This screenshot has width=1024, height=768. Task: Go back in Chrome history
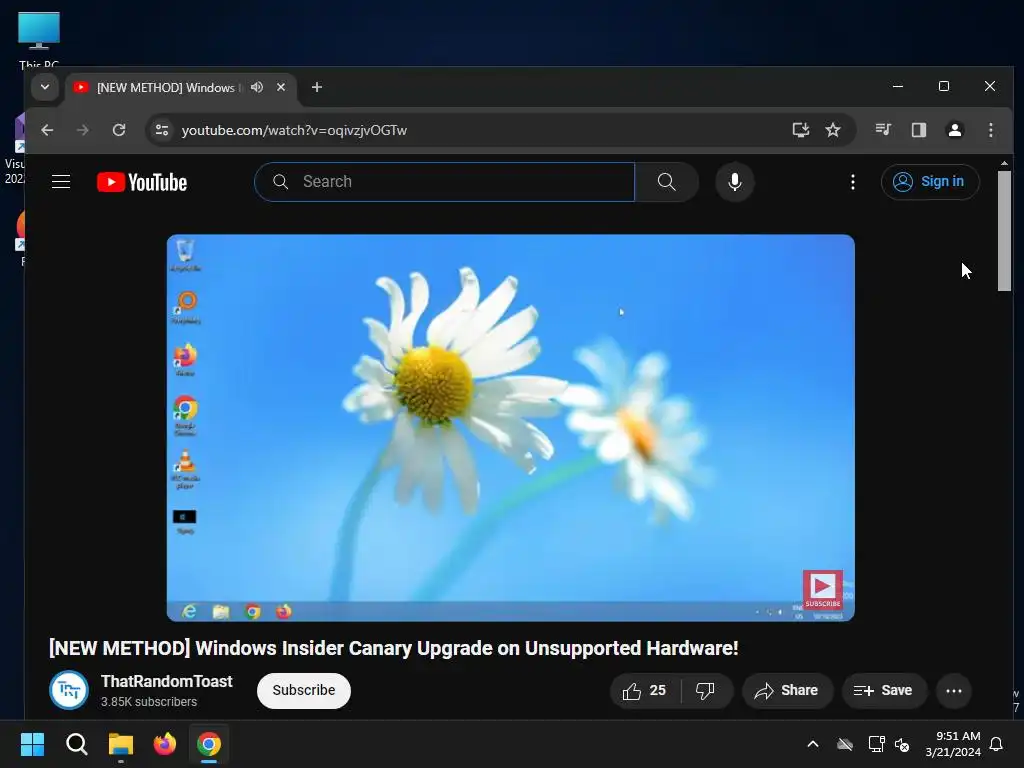coord(47,130)
